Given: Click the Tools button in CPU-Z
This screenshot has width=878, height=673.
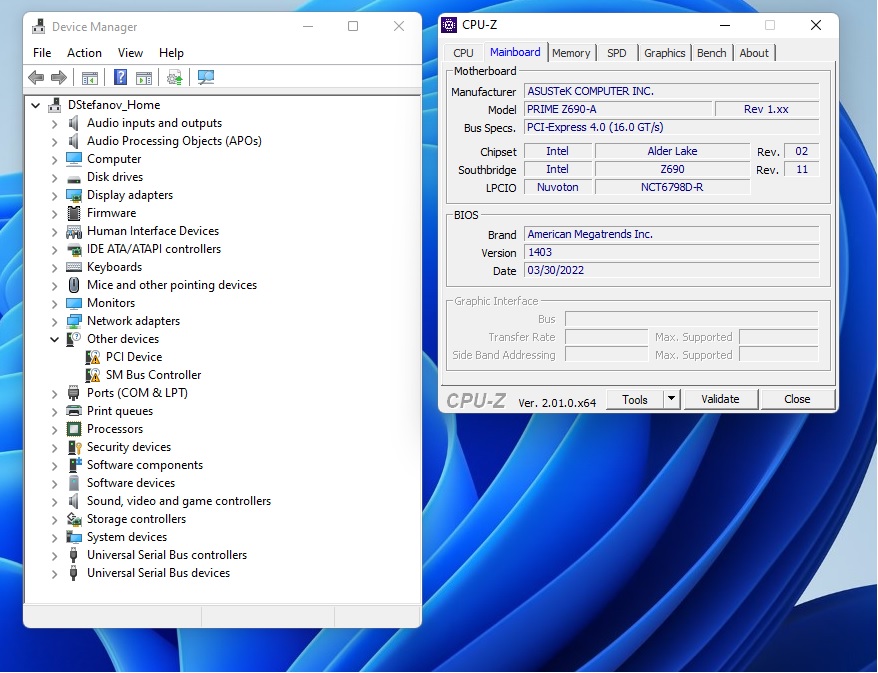Looking at the screenshot, I should pos(635,399).
